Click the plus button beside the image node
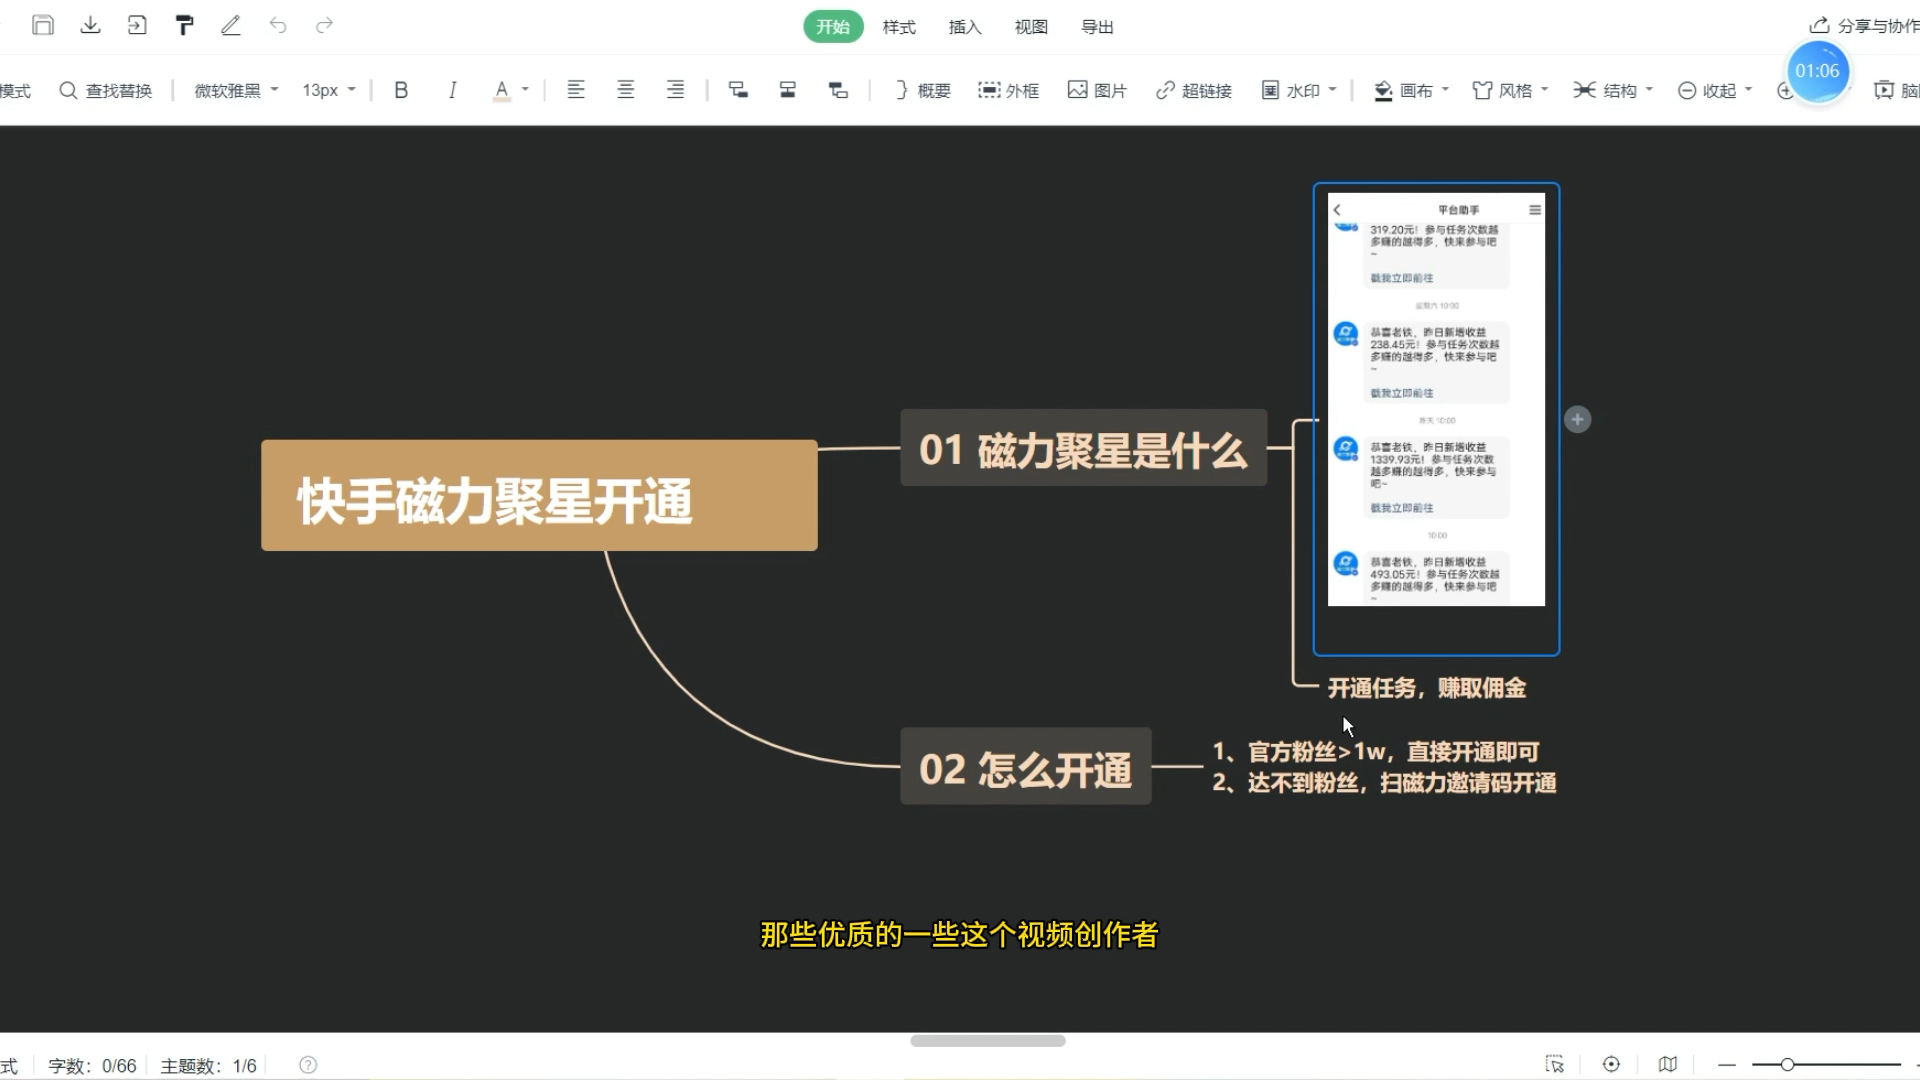Viewport: 1920px width, 1080px height. point(1577,419)
